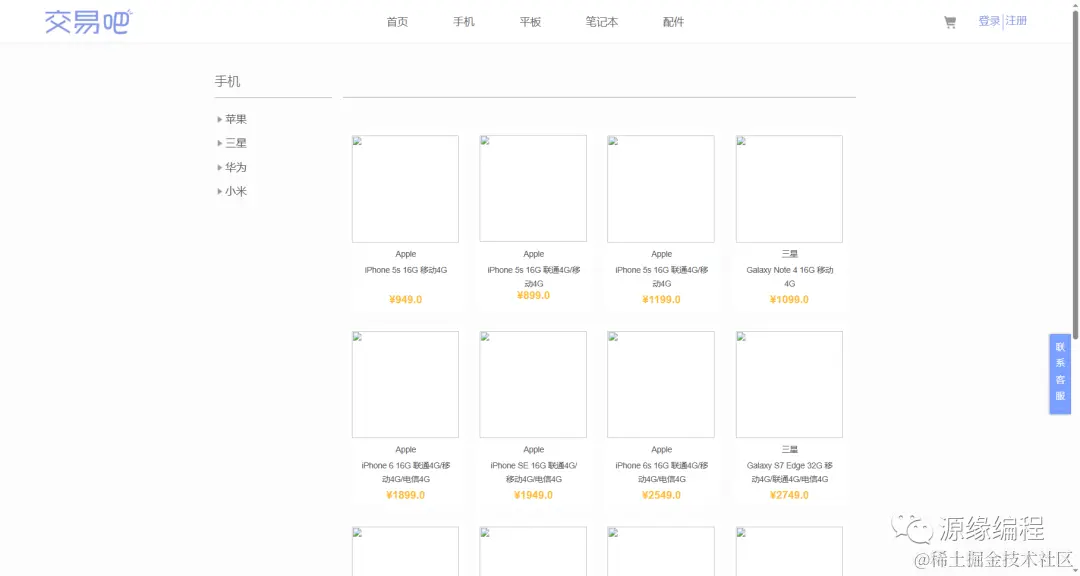Open thumbnail of iPhone 5s 16G 移动4G
Screen dimensions: 1080x576
pyautogui.click(x=405, y=189)
